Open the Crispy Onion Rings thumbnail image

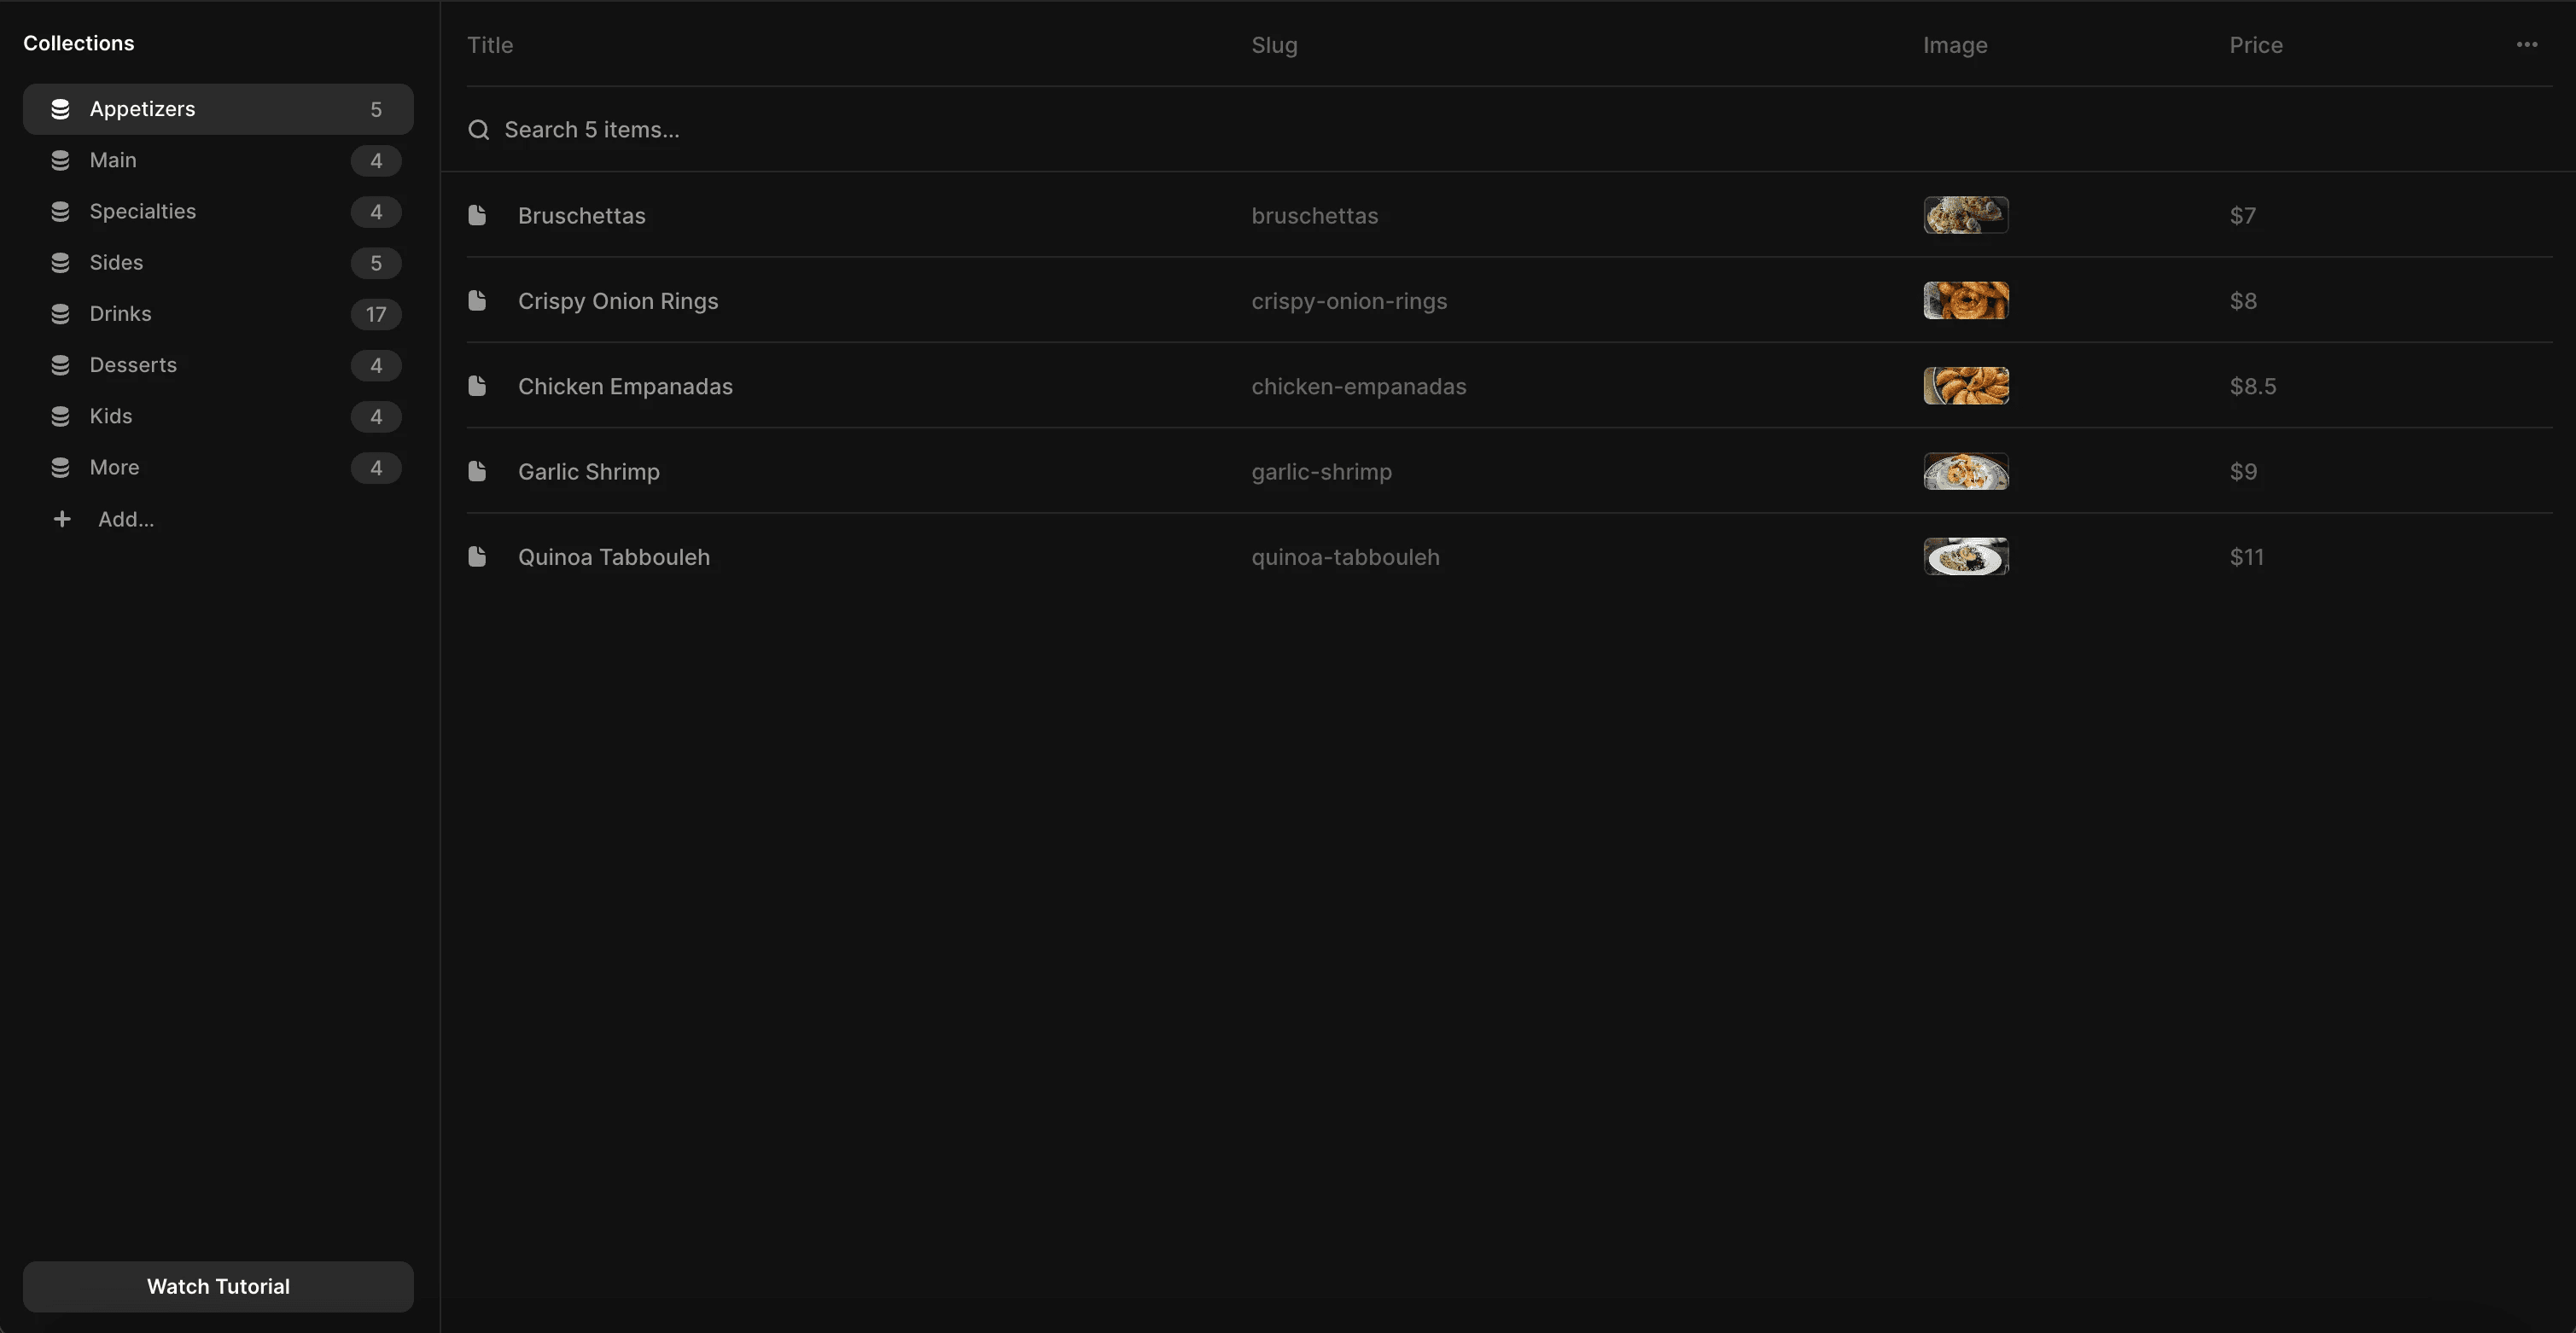(x=1965, y=300)
